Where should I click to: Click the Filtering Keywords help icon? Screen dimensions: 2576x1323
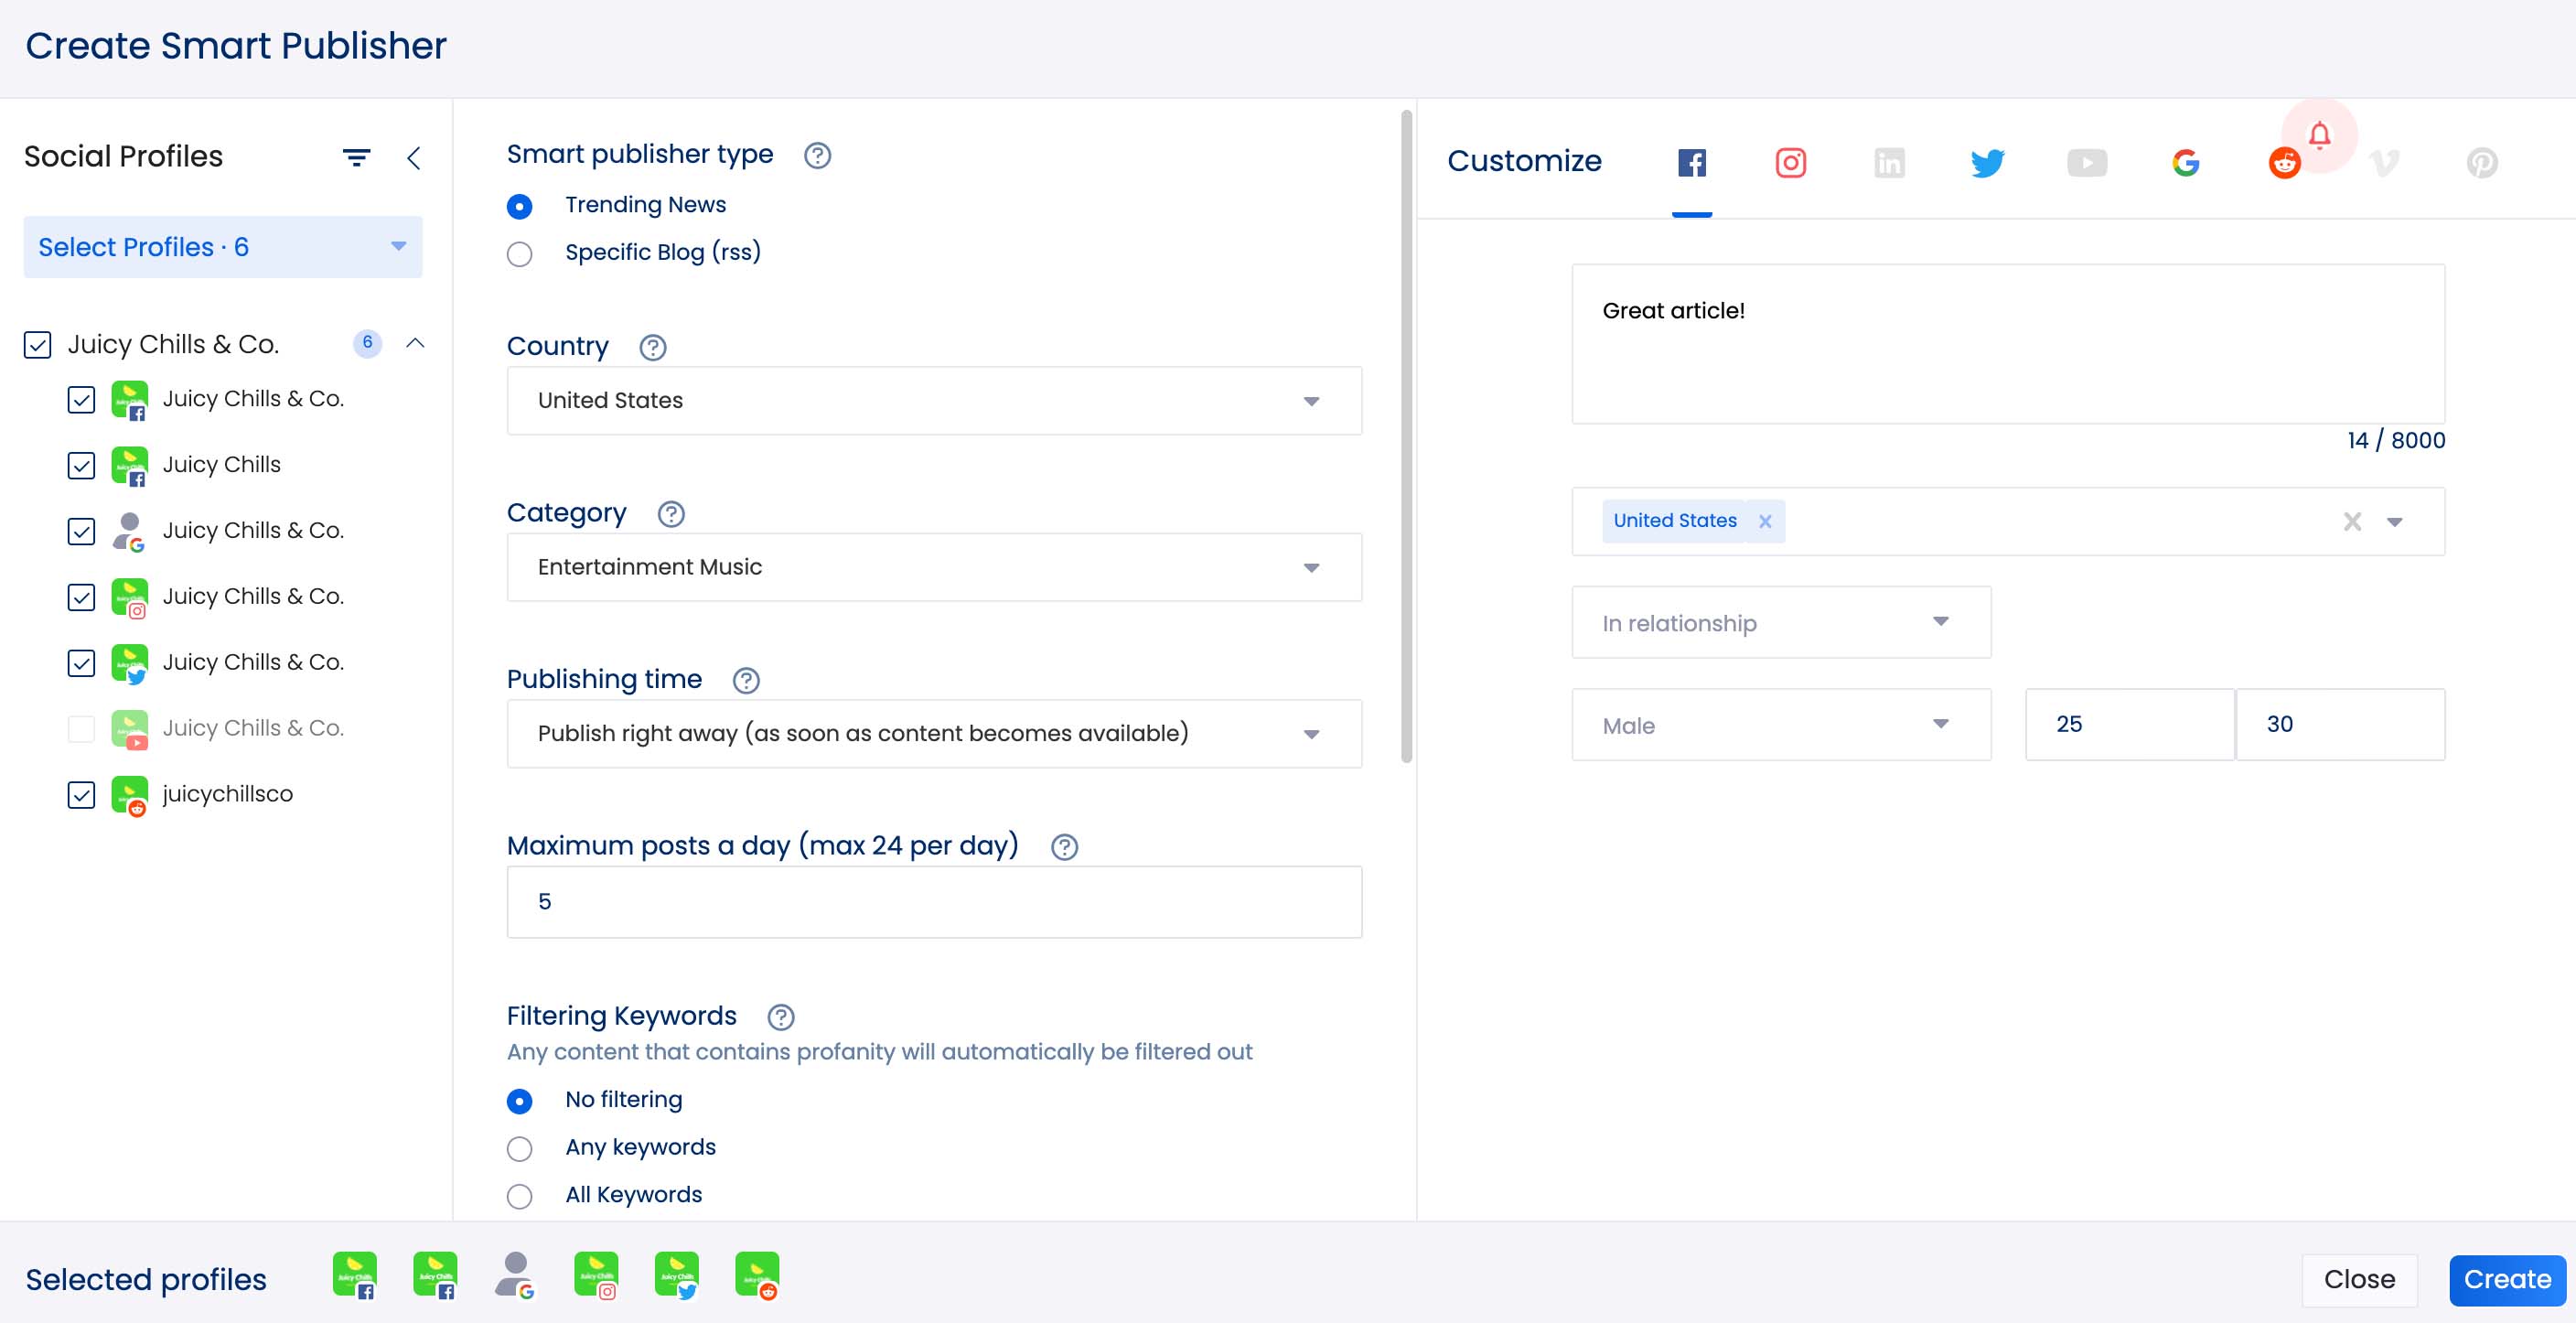[780, 1017]
